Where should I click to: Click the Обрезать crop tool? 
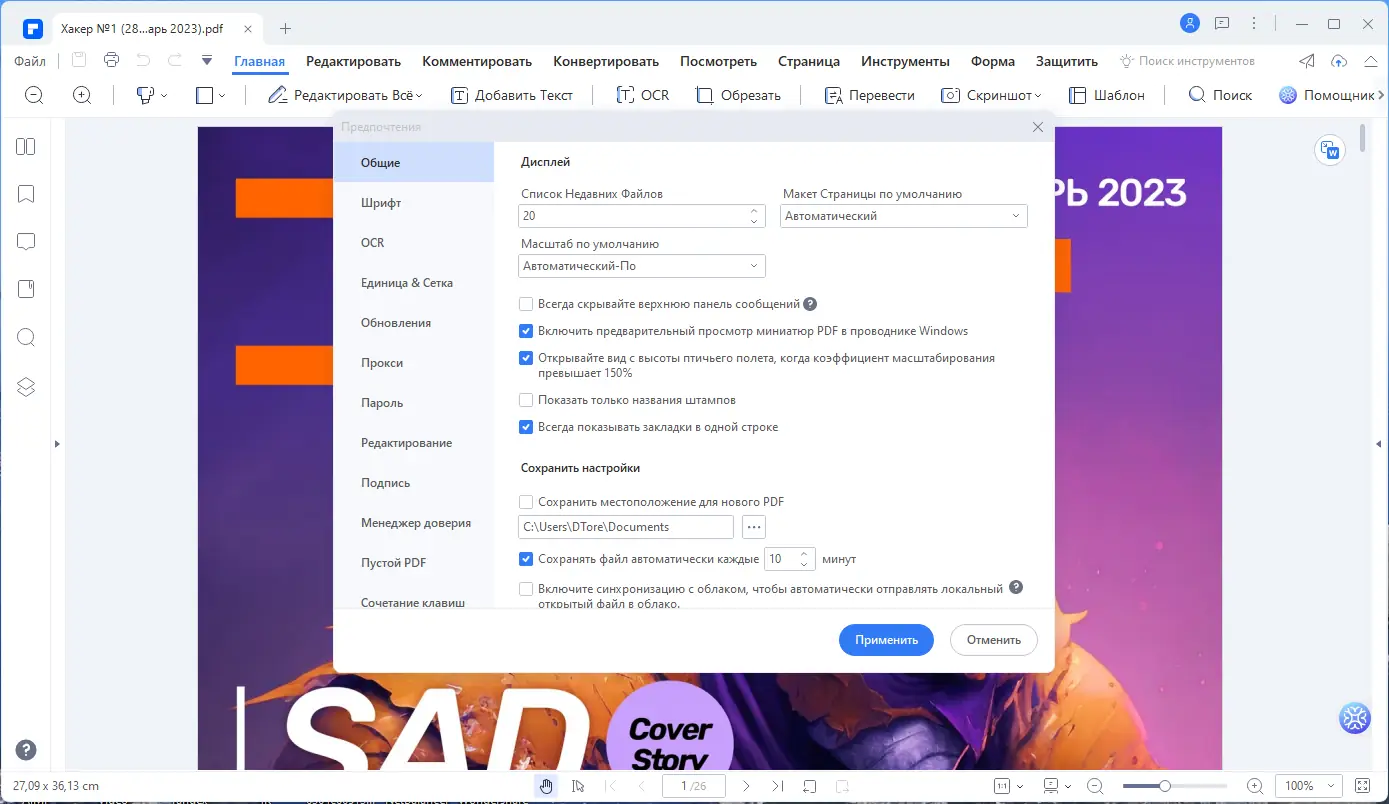coord(738,95)
